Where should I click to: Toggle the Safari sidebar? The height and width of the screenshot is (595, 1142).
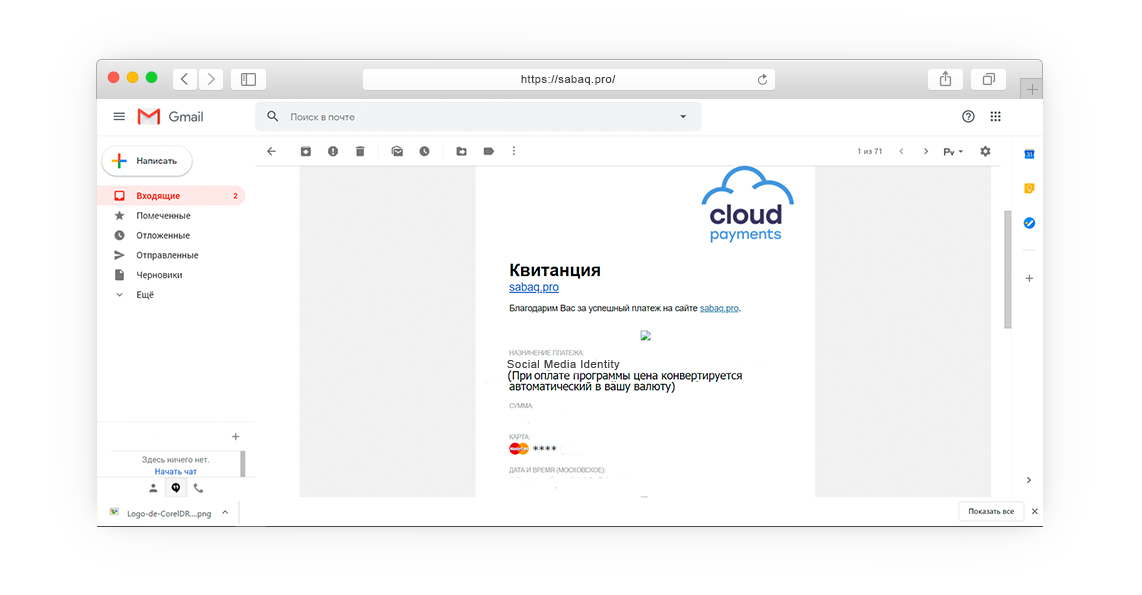pyautogui.click(x=248, y=79)
